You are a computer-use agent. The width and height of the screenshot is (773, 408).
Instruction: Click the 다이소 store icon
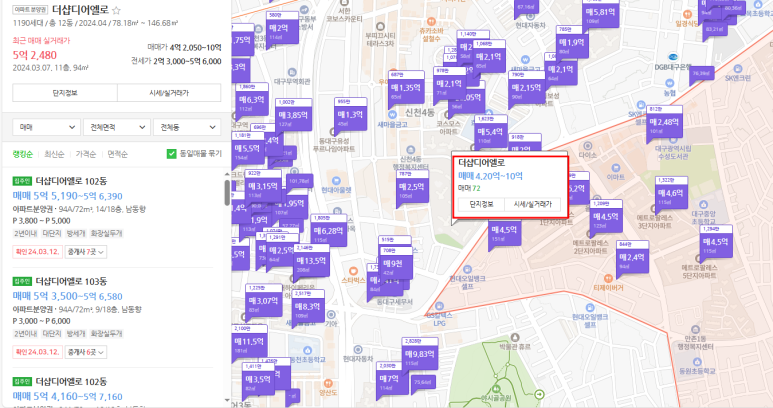coord(587,146)
